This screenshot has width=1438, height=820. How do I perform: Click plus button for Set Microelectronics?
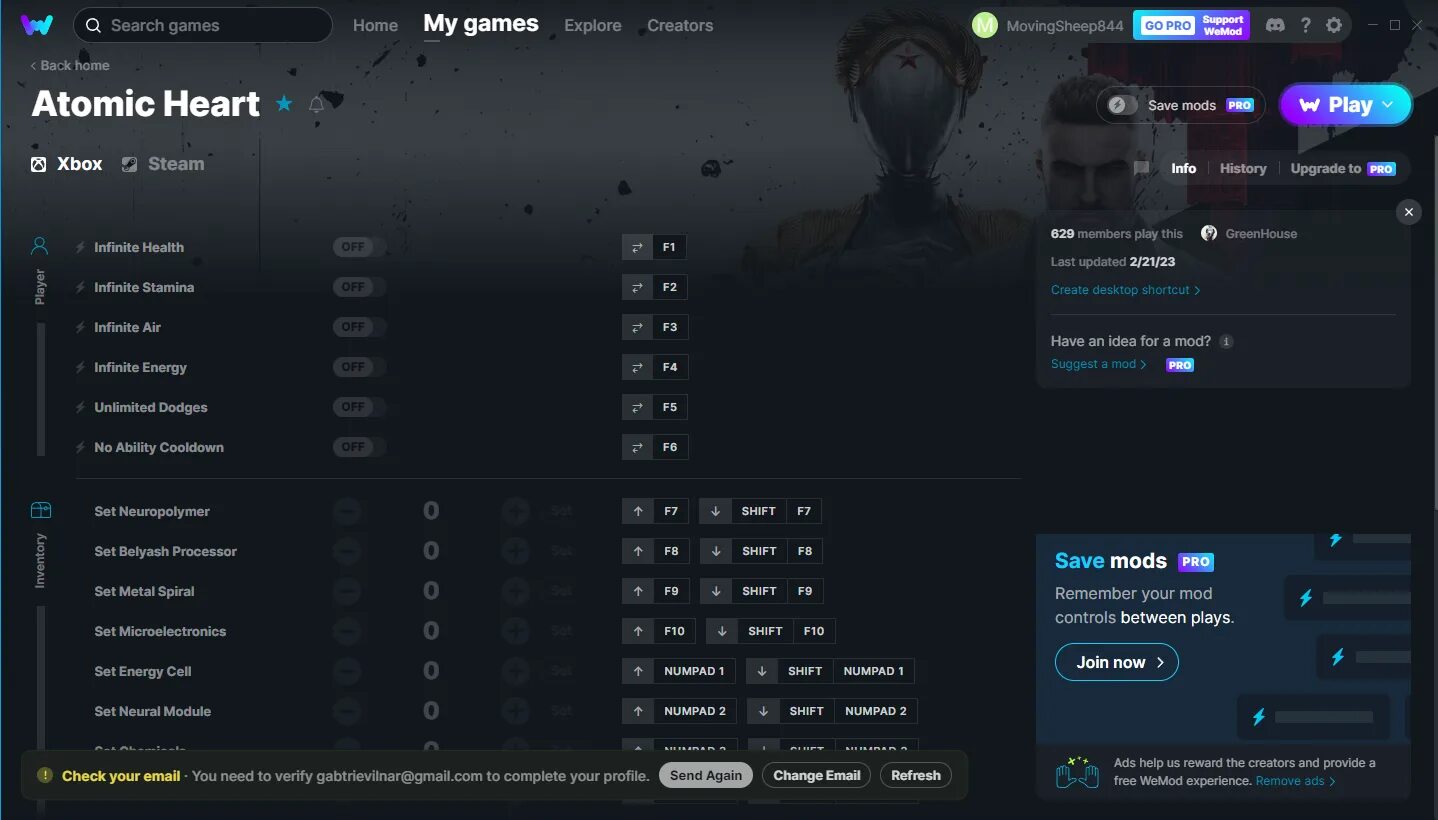click(515, 631)
